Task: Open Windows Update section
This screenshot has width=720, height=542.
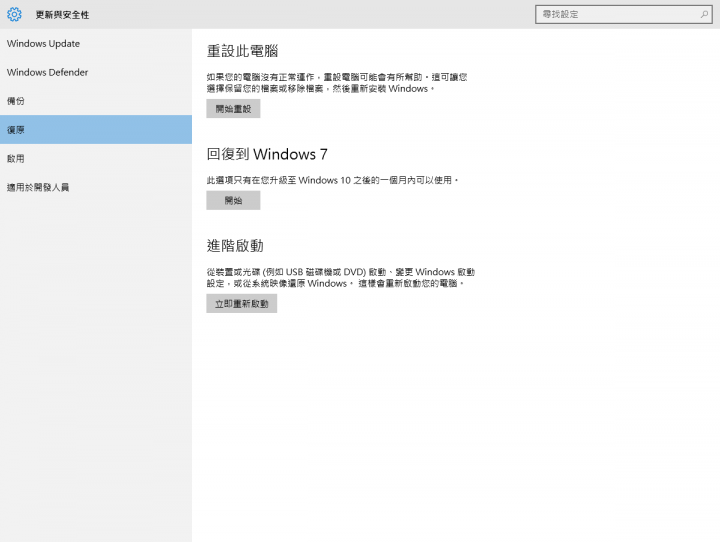Action: click(x=96, y=44)
